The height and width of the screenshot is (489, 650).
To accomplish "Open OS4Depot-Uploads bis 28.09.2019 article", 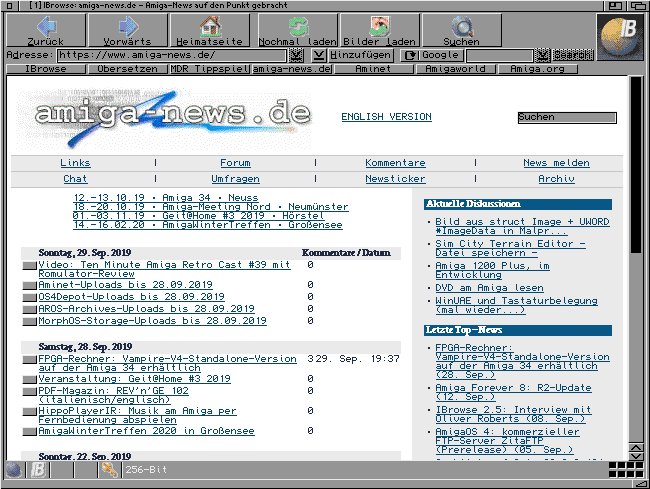I will pyautogui.click(x=131, y=297).
